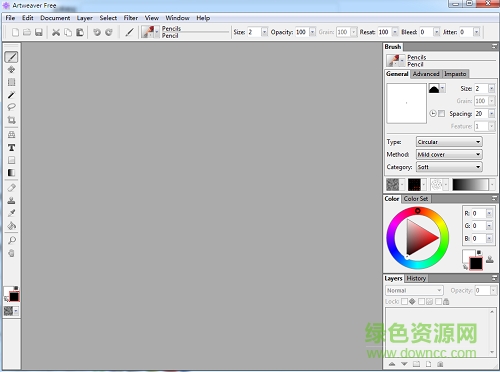
Task: Open the File menu
Action: [x=10, y=18]
